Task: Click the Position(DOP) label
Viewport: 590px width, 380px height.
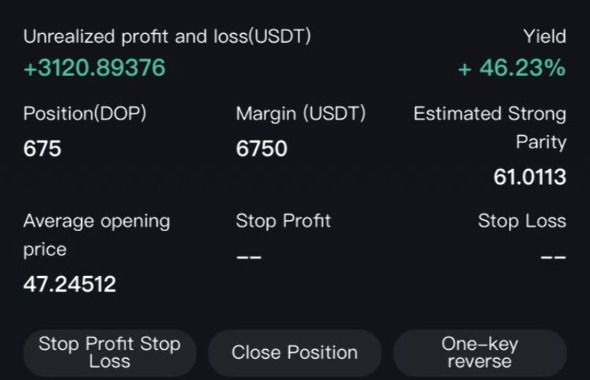Action: pyautogui.click(x=85, y=113)
